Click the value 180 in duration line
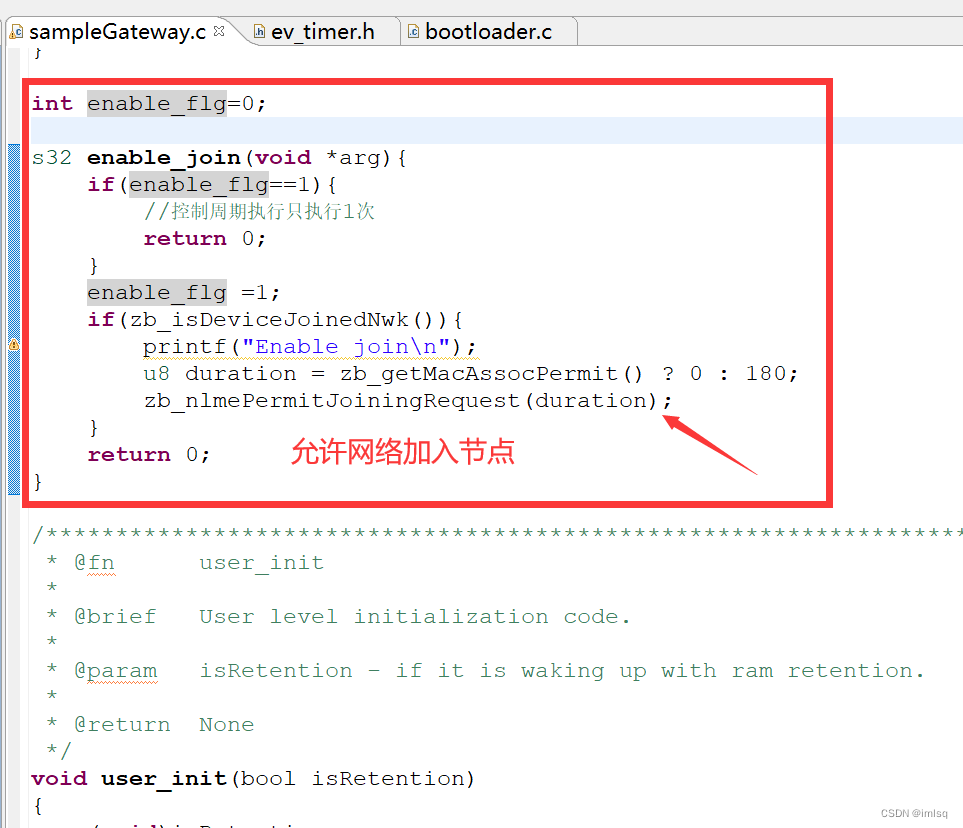This screenshot has width=963, height=828. (x=765, y=373)
